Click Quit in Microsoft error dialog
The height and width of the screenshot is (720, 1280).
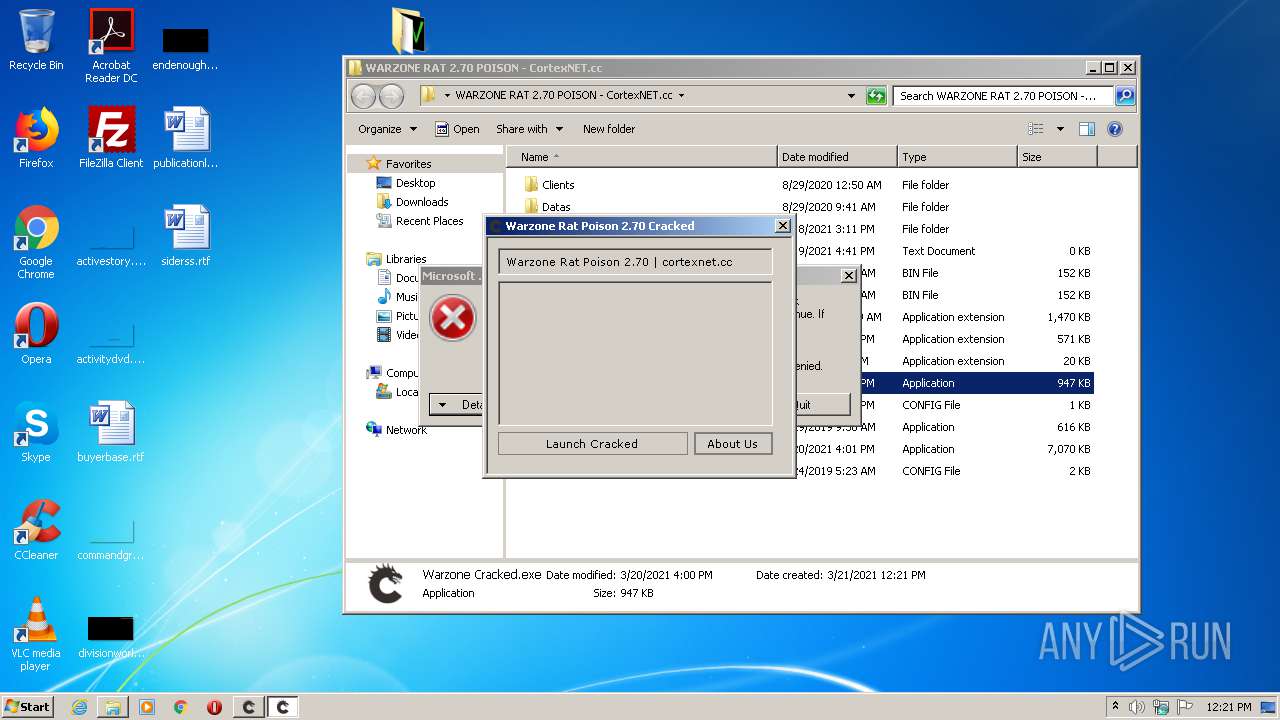click(821, 405)
